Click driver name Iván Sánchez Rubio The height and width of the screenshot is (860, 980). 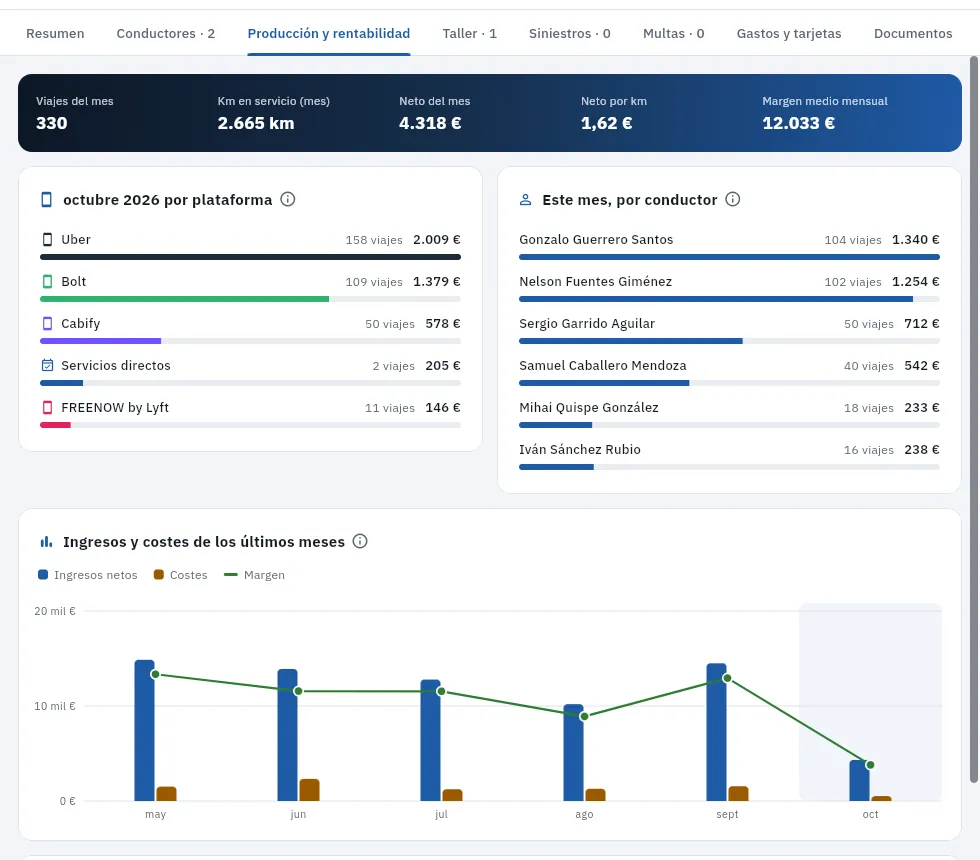pyautogui.click(x=580, y=449)
